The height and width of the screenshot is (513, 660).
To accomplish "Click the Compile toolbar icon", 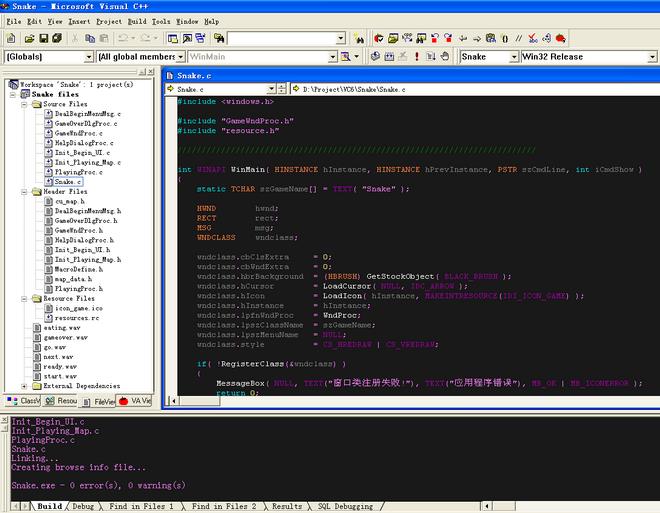I will point(375,56).
